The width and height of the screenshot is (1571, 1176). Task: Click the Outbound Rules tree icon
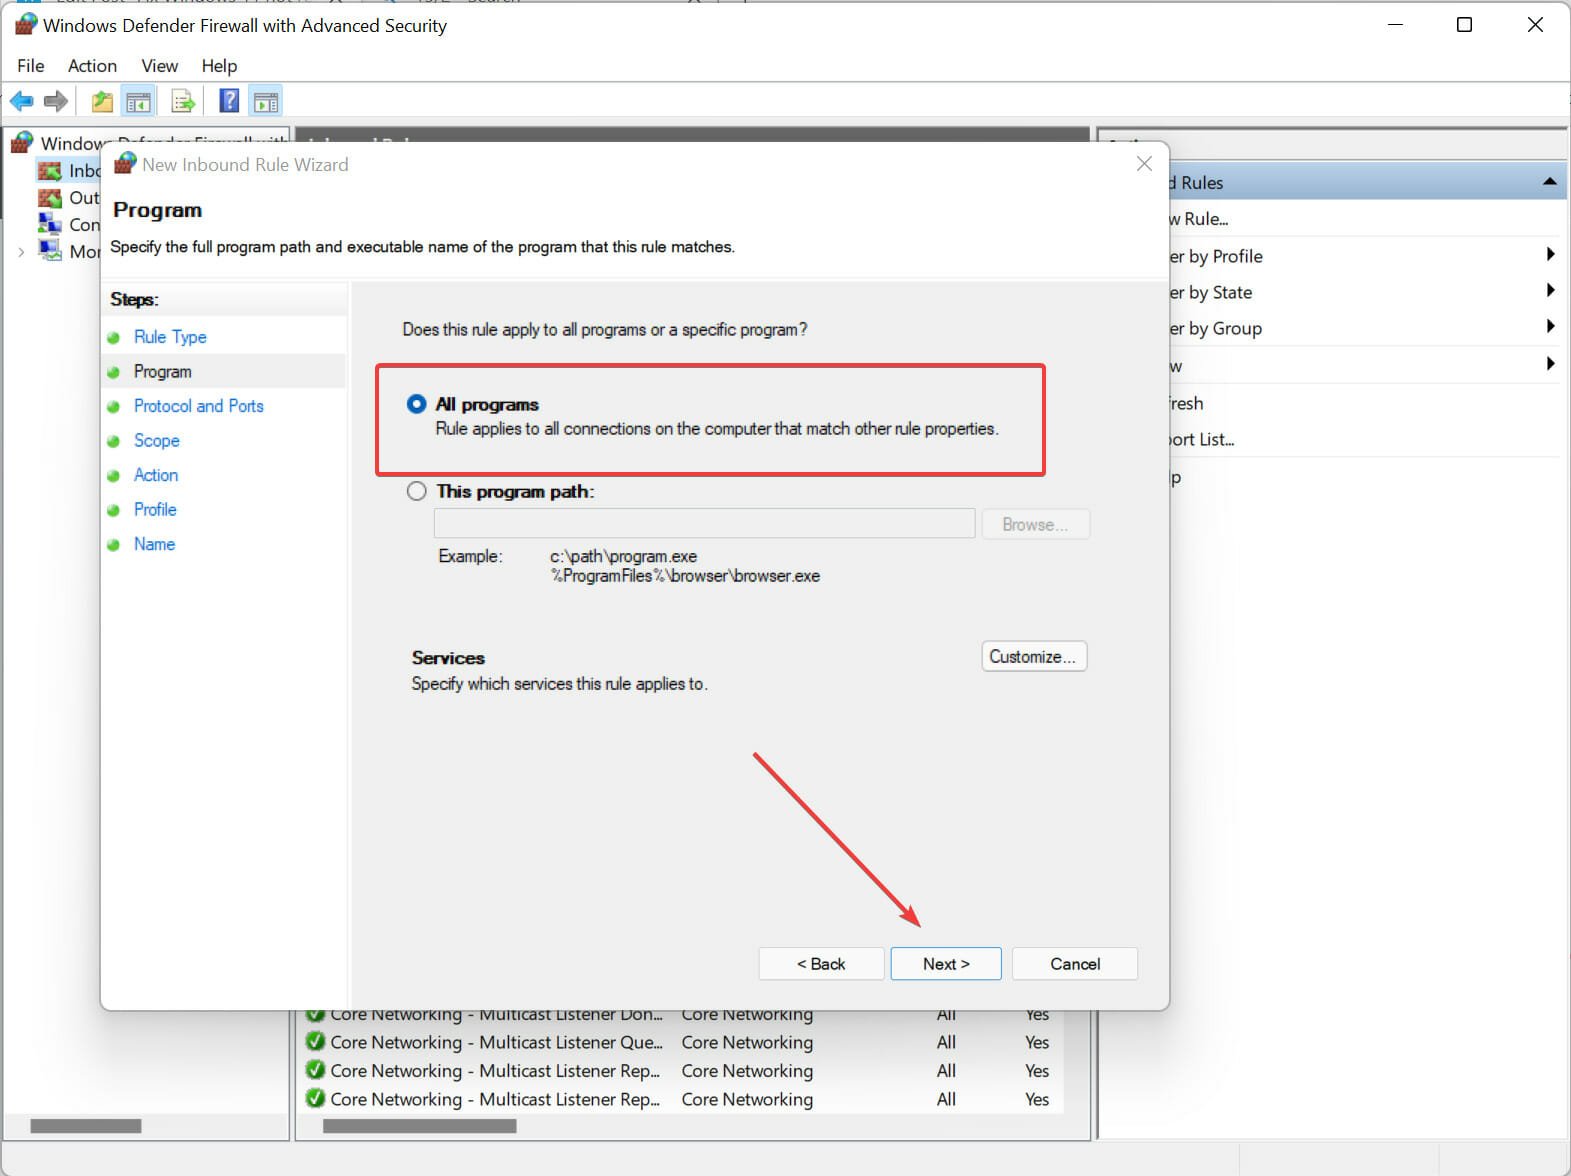point(50,198)
